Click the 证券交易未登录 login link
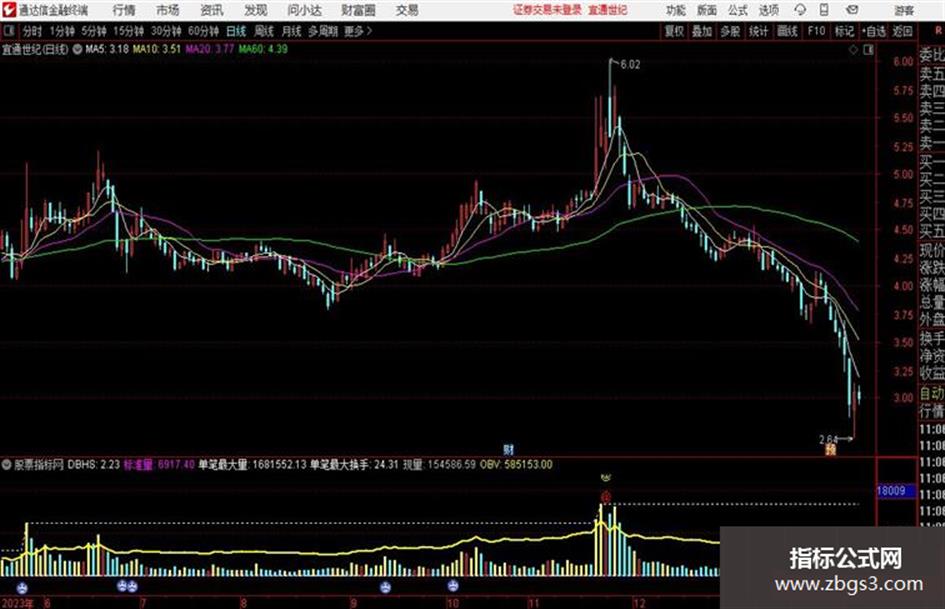 coord(547,10)
